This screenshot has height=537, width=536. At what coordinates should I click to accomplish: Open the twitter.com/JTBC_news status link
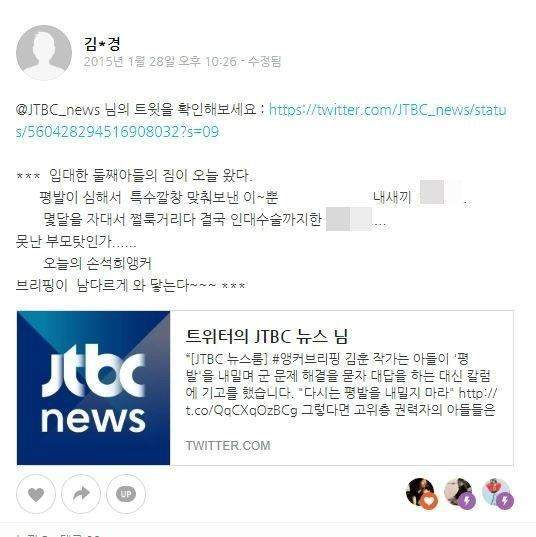(387, 110)
